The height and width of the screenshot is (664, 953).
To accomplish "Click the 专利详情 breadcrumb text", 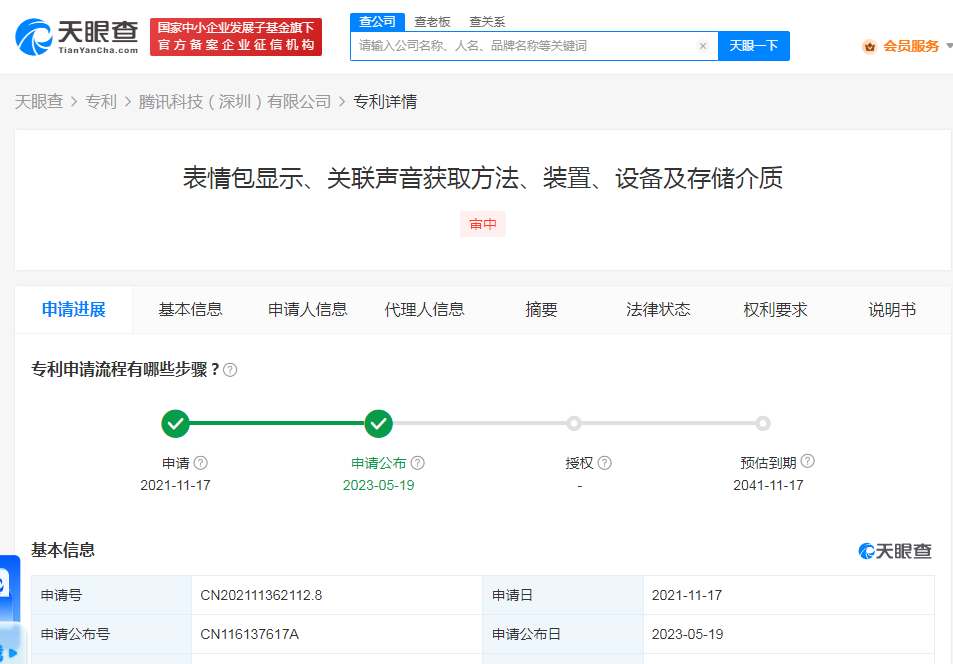I will click(x=385, y=102).
